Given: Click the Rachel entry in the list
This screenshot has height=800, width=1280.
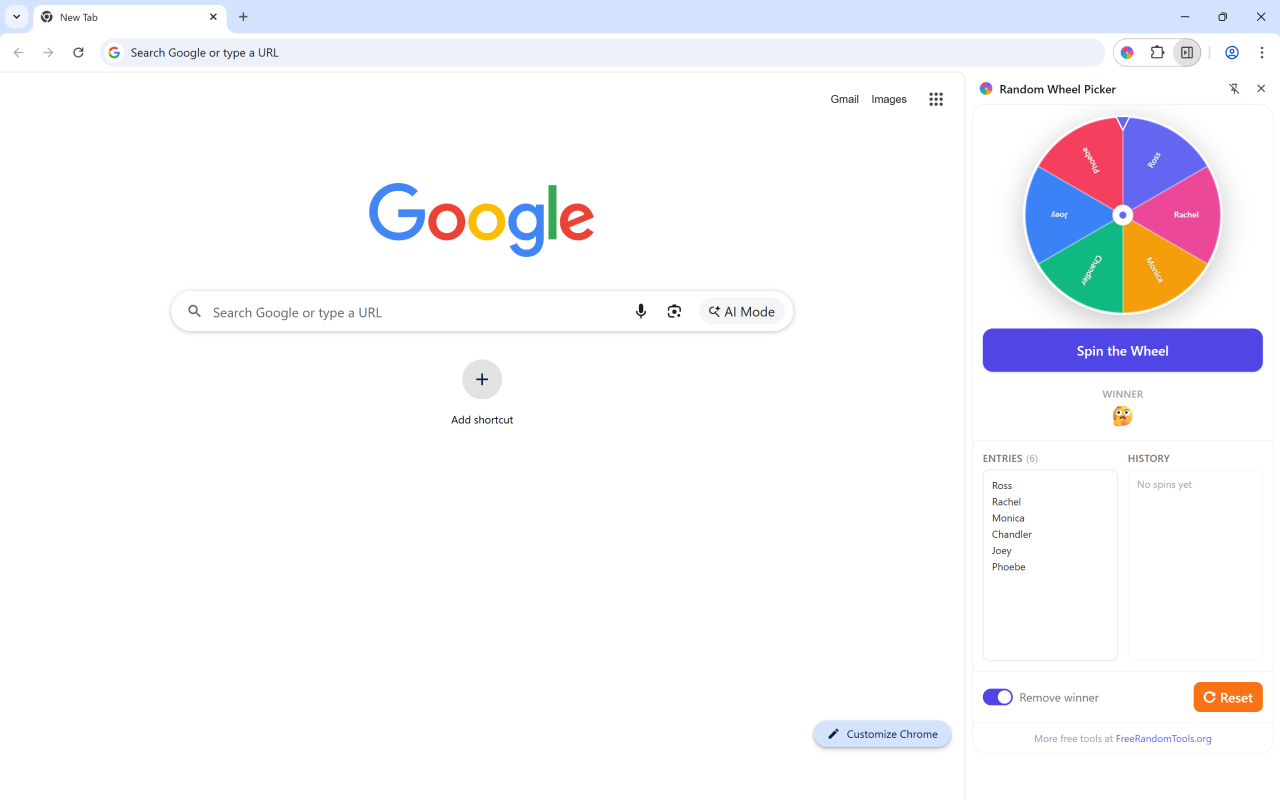Looking at the screenshot, I should (x=1006, y=502).
